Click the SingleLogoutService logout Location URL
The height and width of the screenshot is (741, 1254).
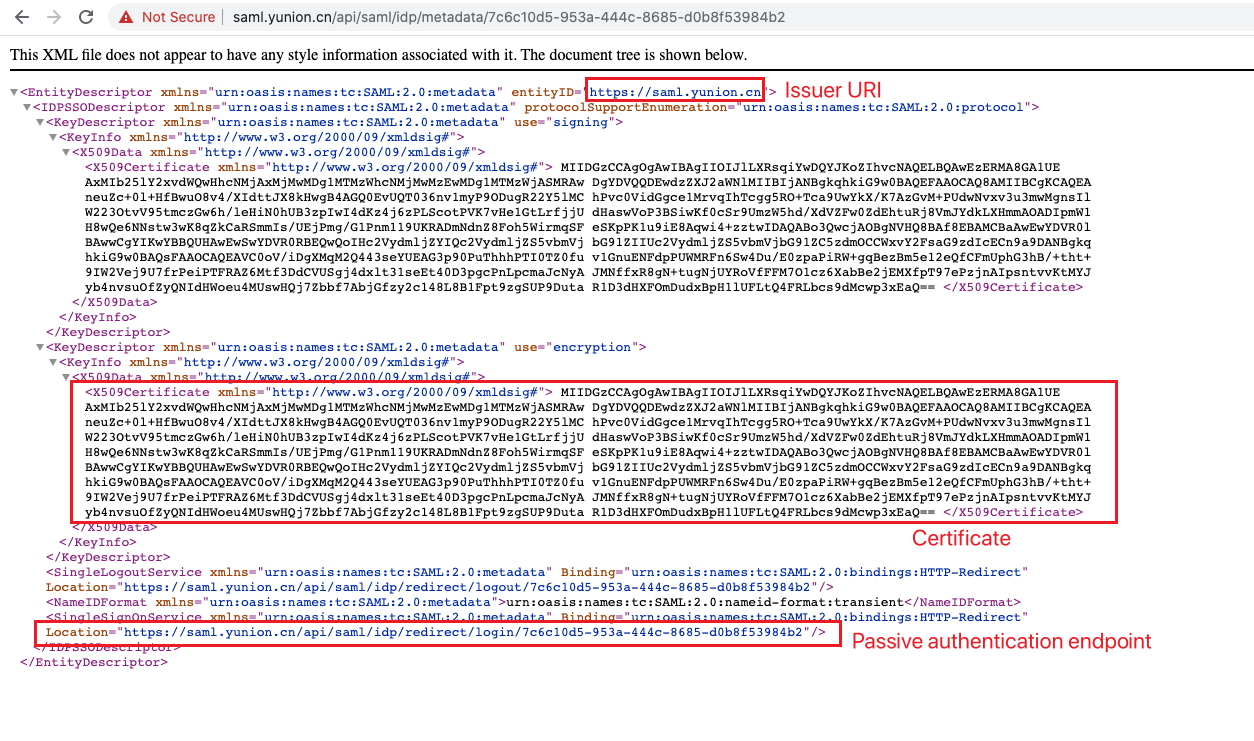point(469,587)
